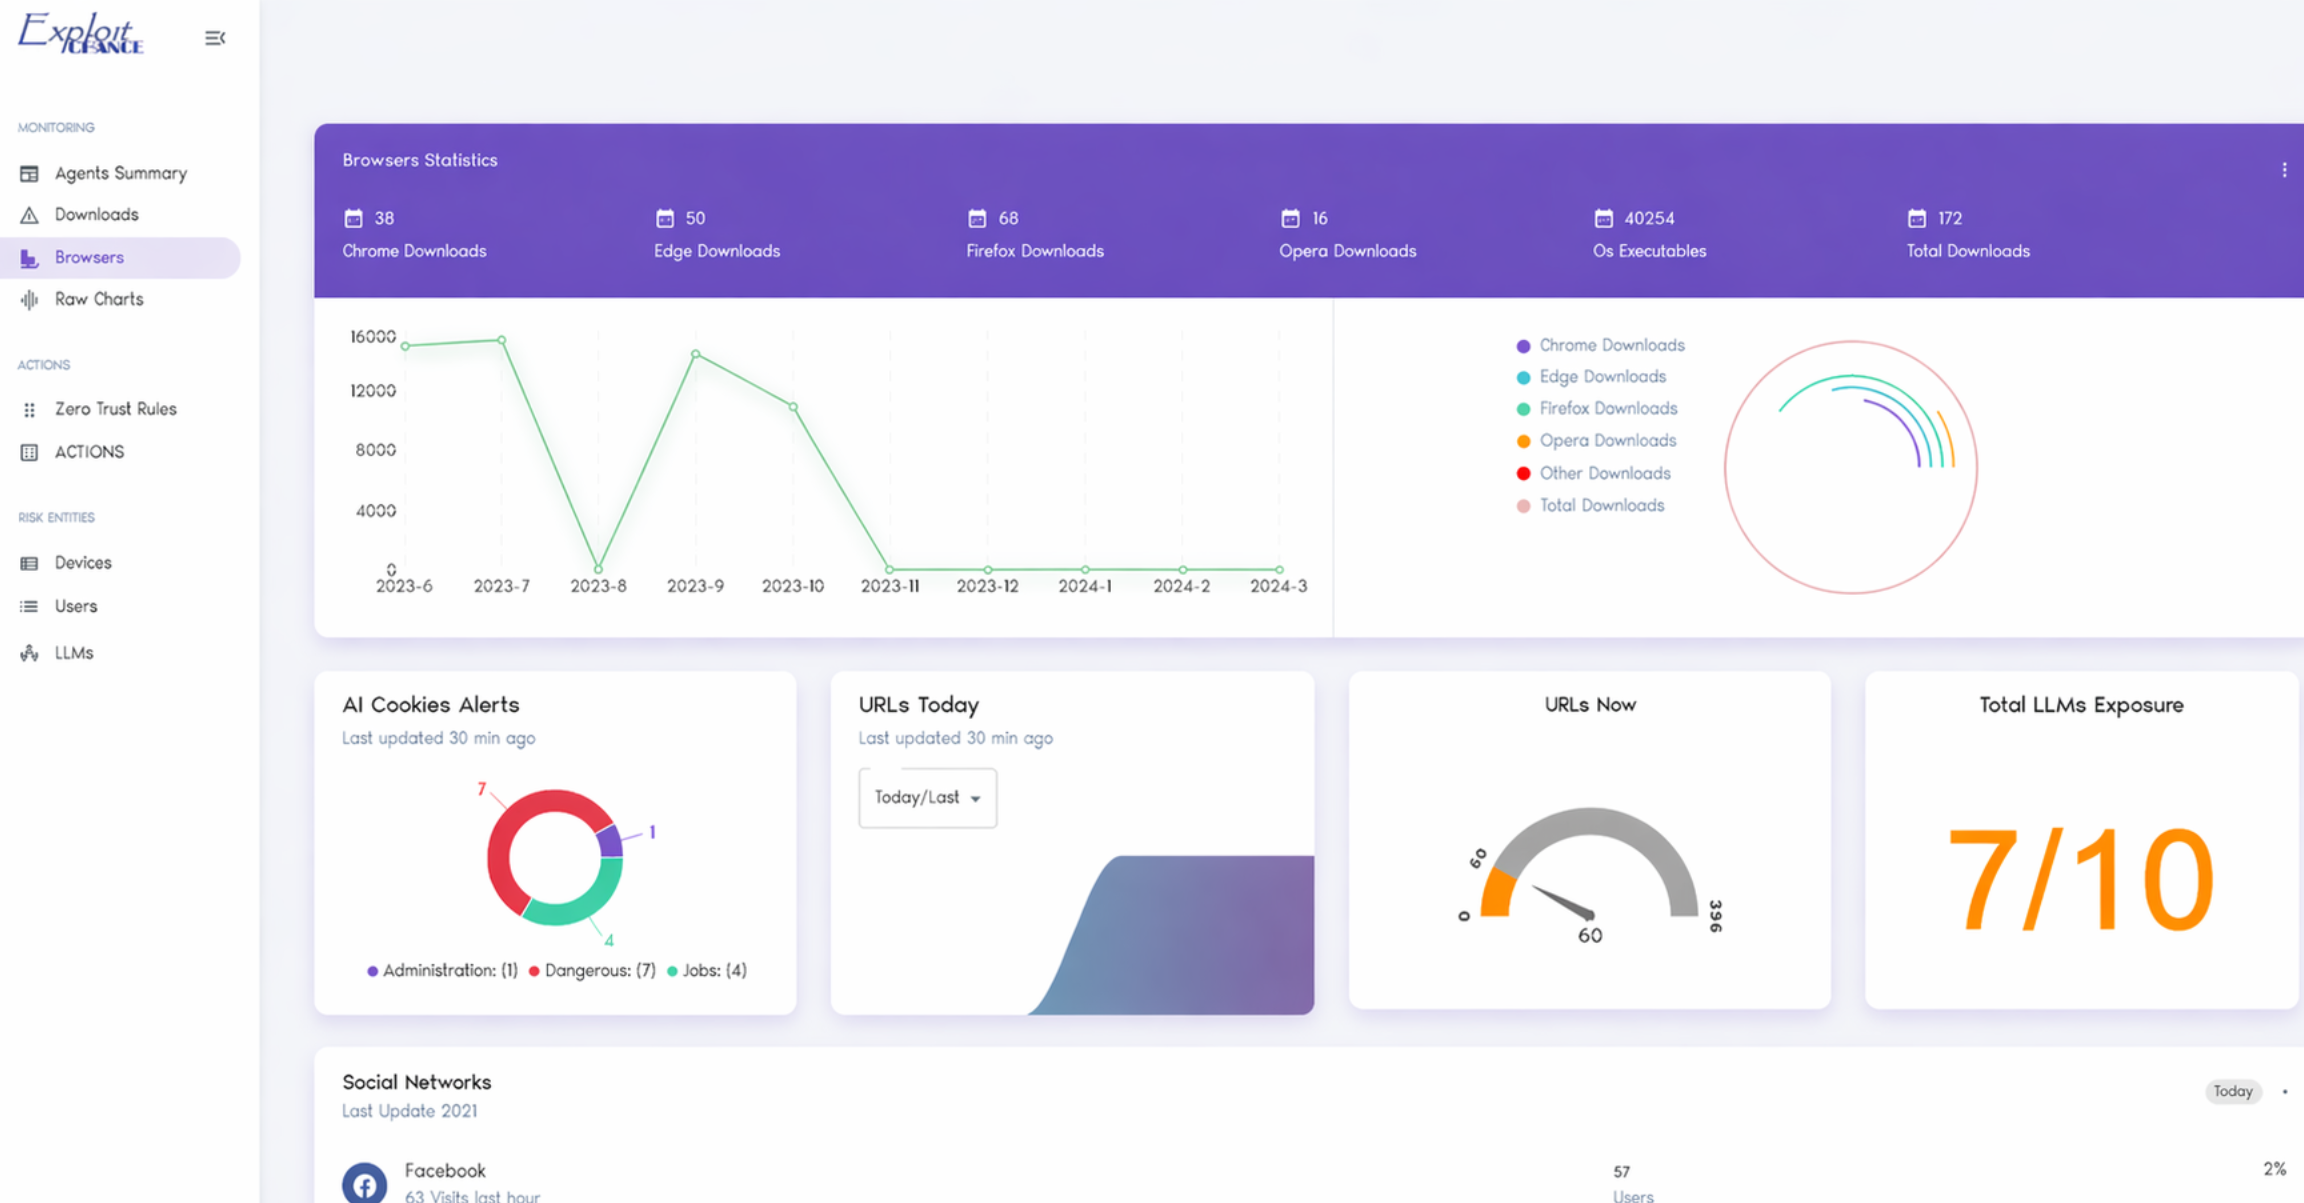Click the Agents Summary table icon
Screen dimensions: 2304x1203
pyautogui.click(x=29, y=174)
